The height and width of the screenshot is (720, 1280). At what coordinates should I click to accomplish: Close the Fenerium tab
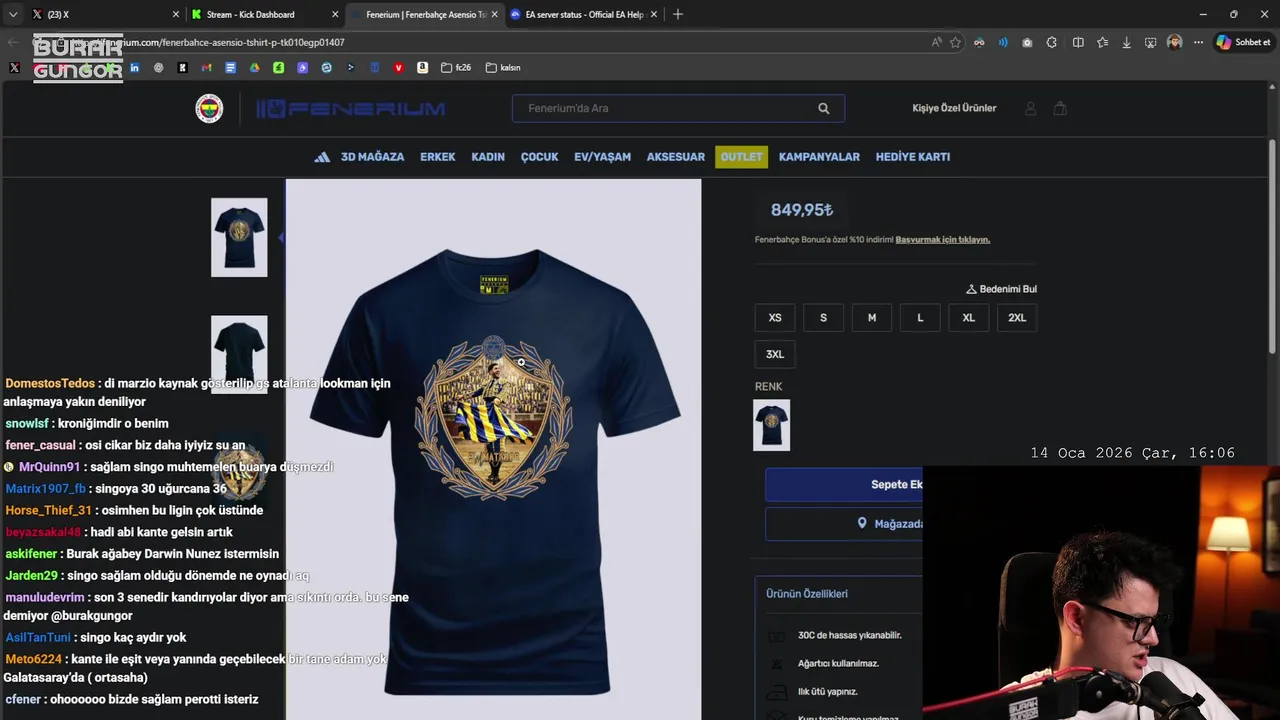click(495, 15)
